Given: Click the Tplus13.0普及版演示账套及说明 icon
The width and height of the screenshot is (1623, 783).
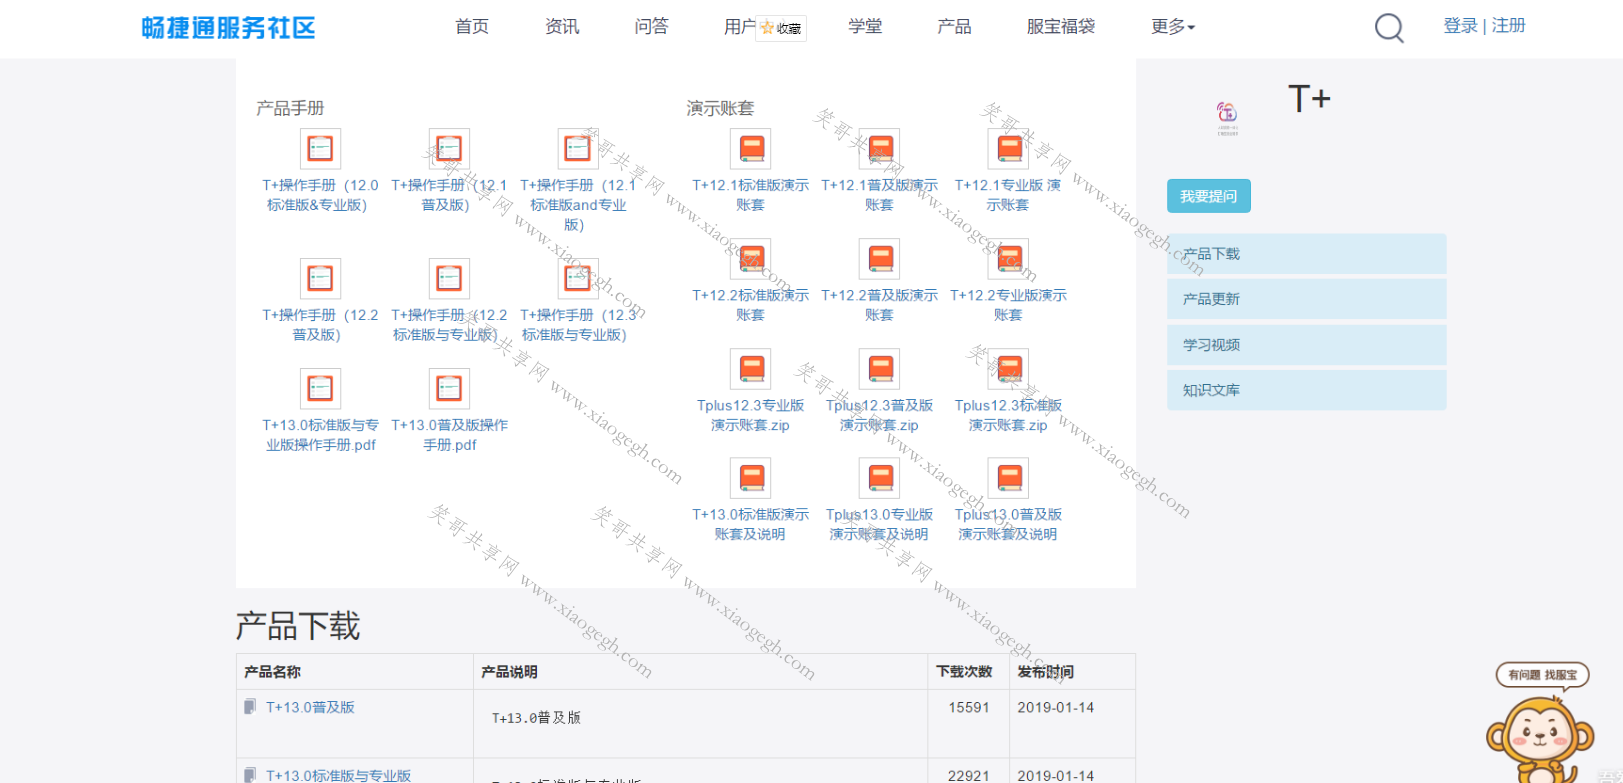Looking at the screenshot, I should click(x=1008, y=478).
